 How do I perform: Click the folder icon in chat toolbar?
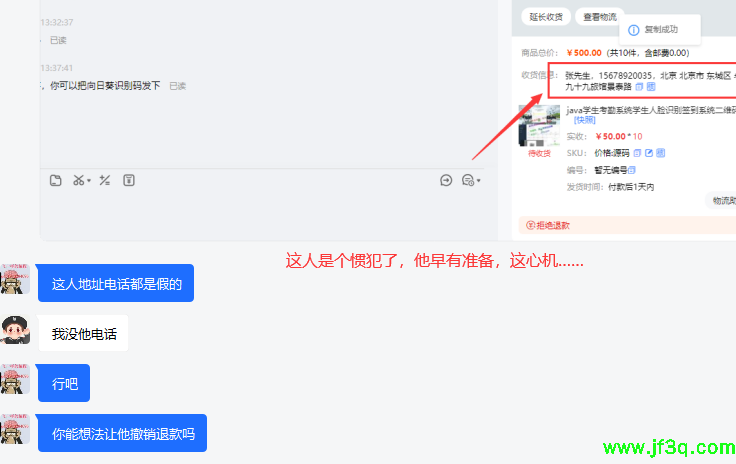[56, 180]
